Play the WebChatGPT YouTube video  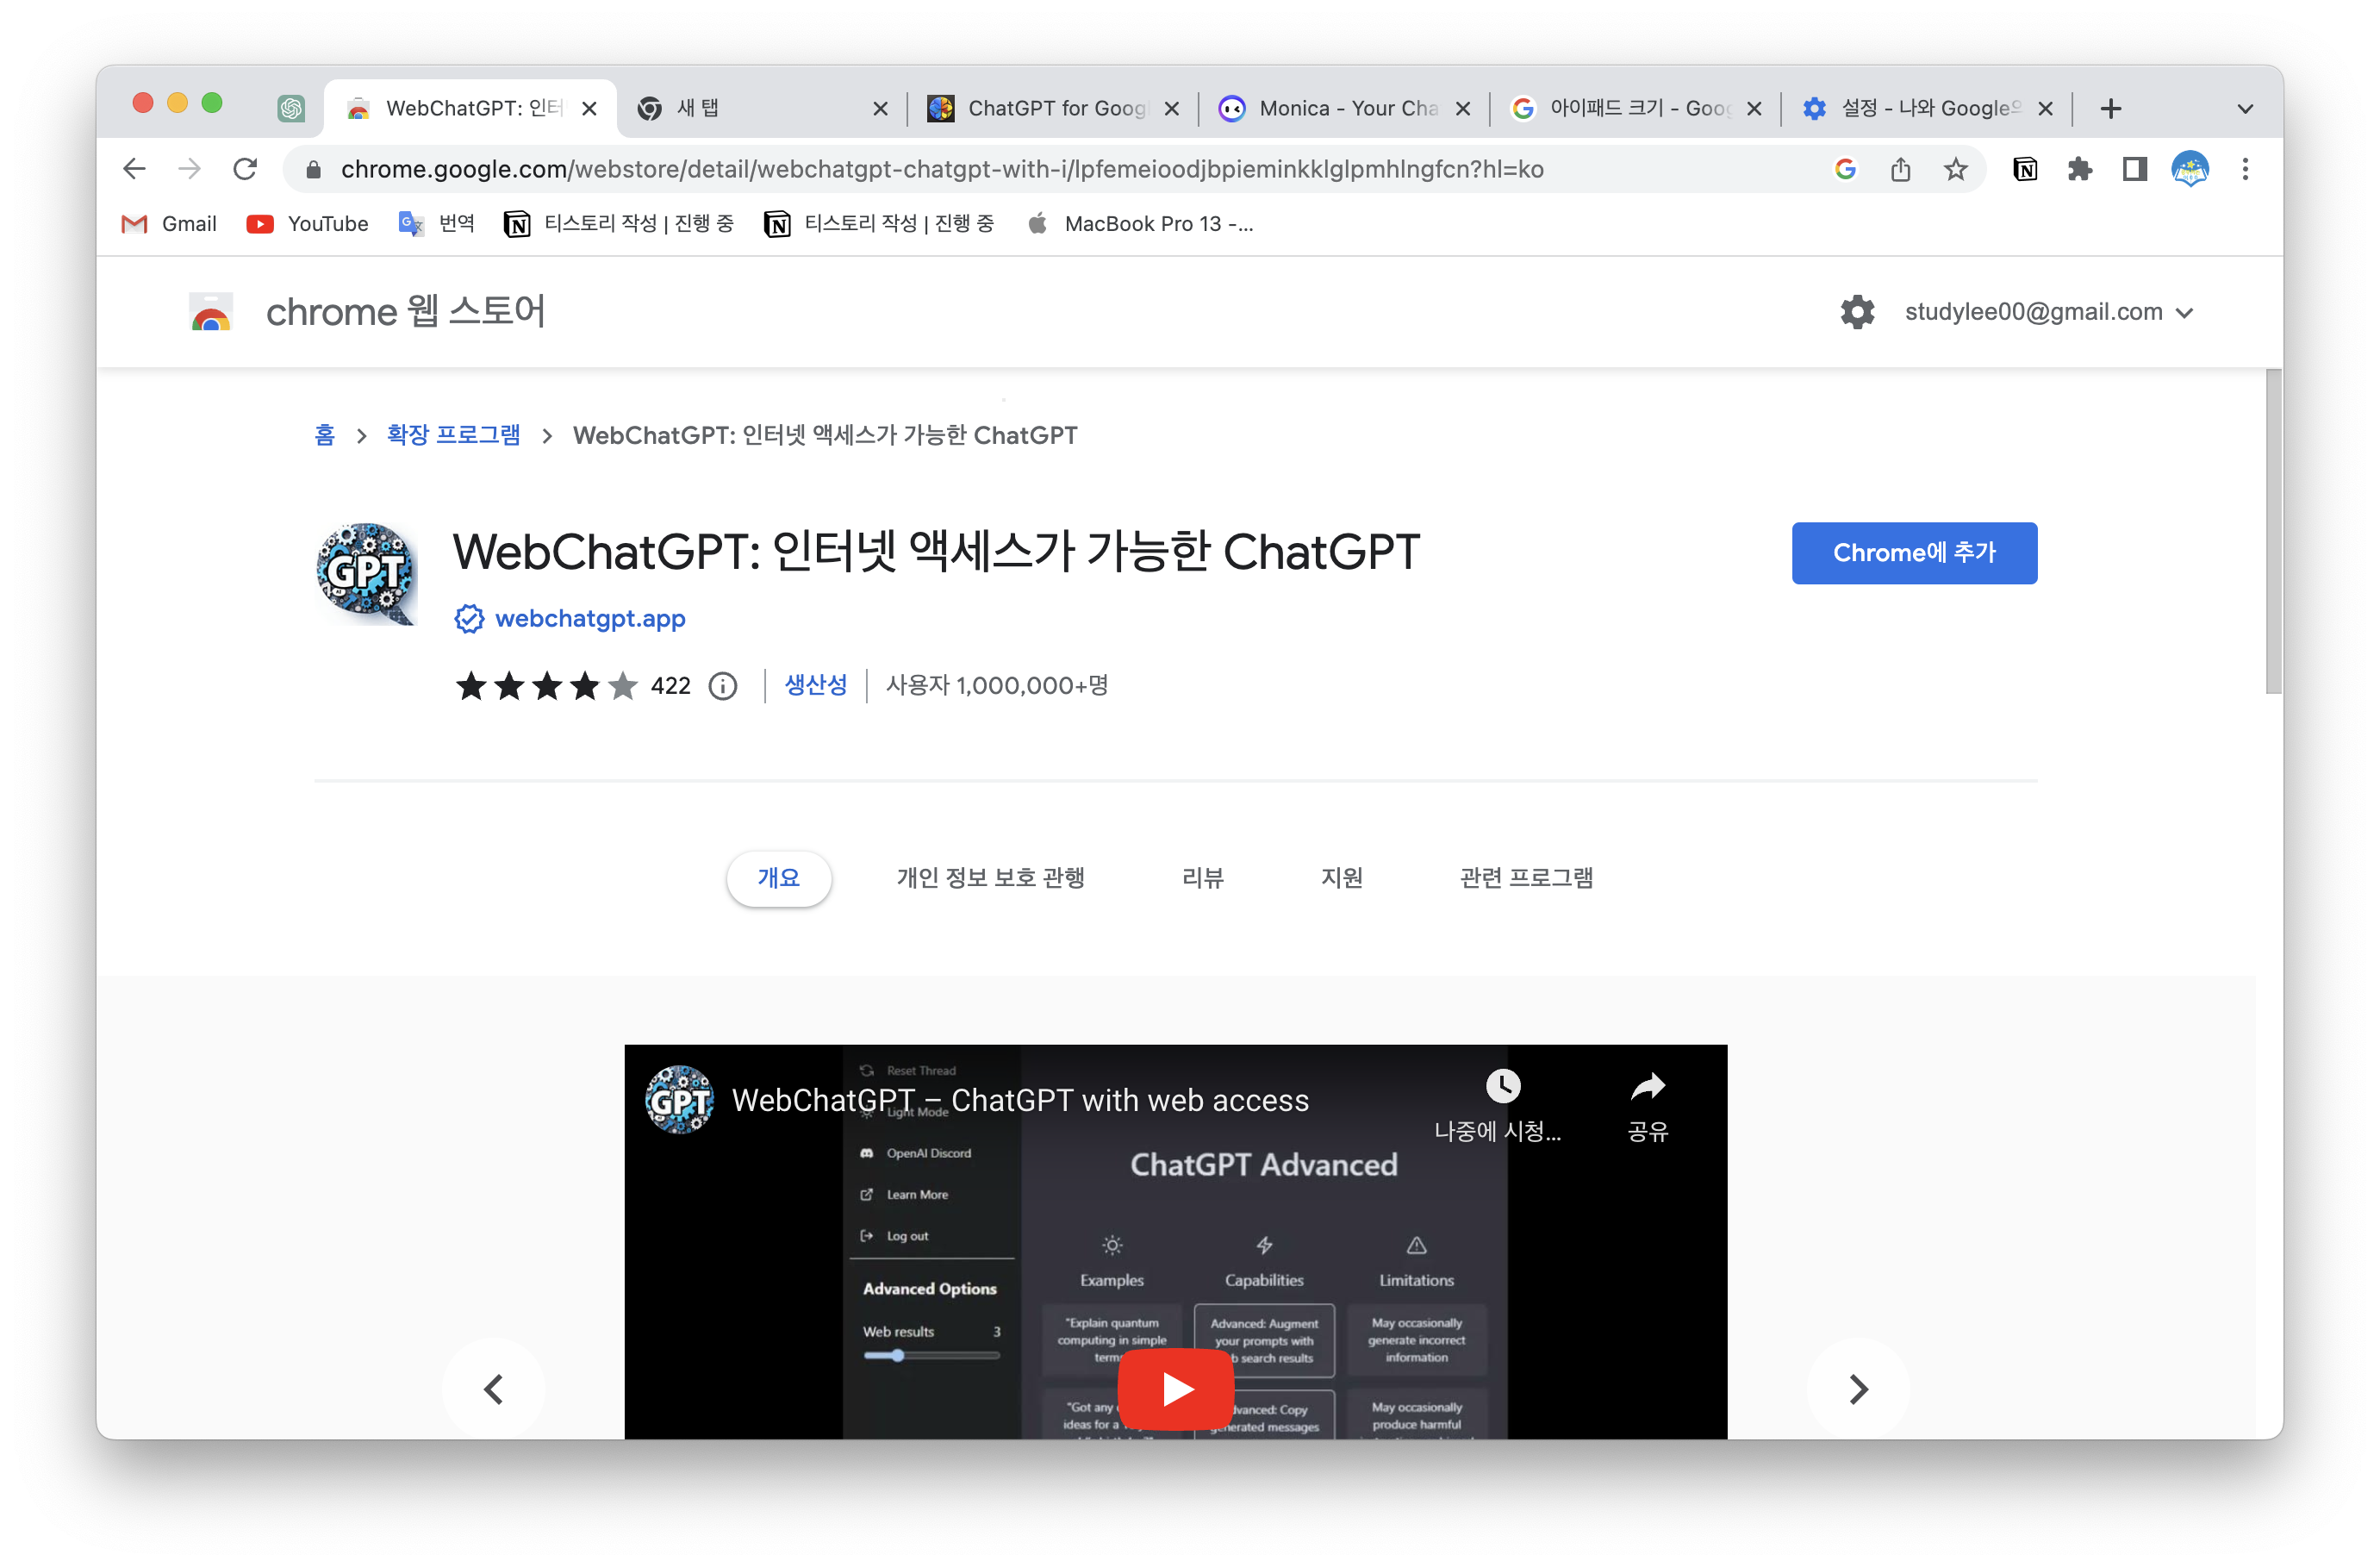1175,1388
